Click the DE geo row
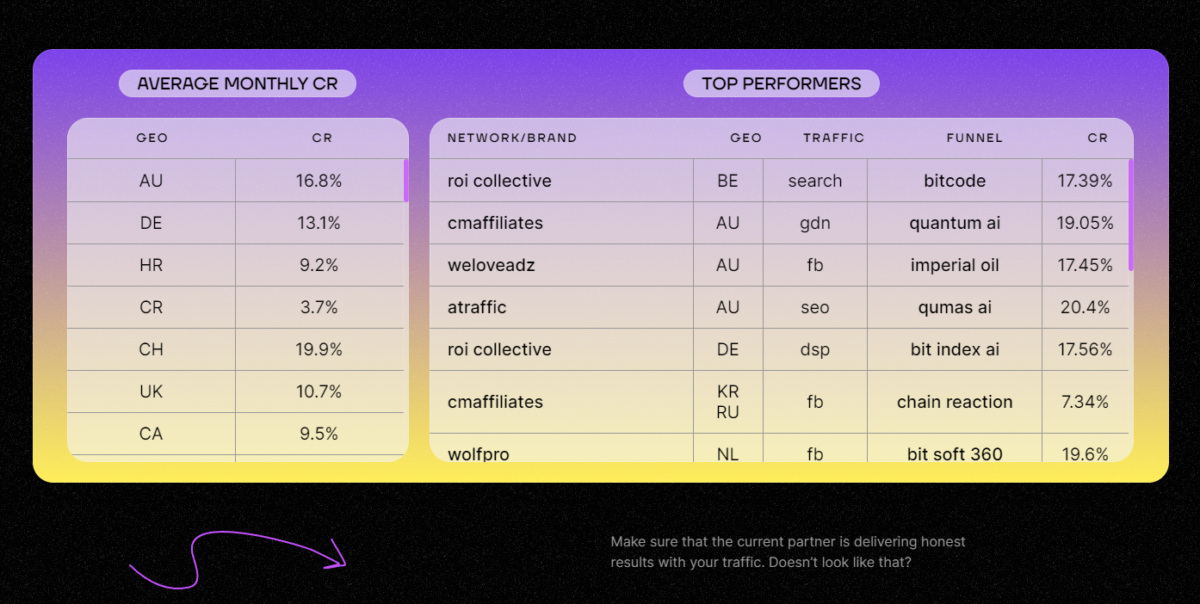Viewport: 1200px width, 604px height. click(236, 223)
